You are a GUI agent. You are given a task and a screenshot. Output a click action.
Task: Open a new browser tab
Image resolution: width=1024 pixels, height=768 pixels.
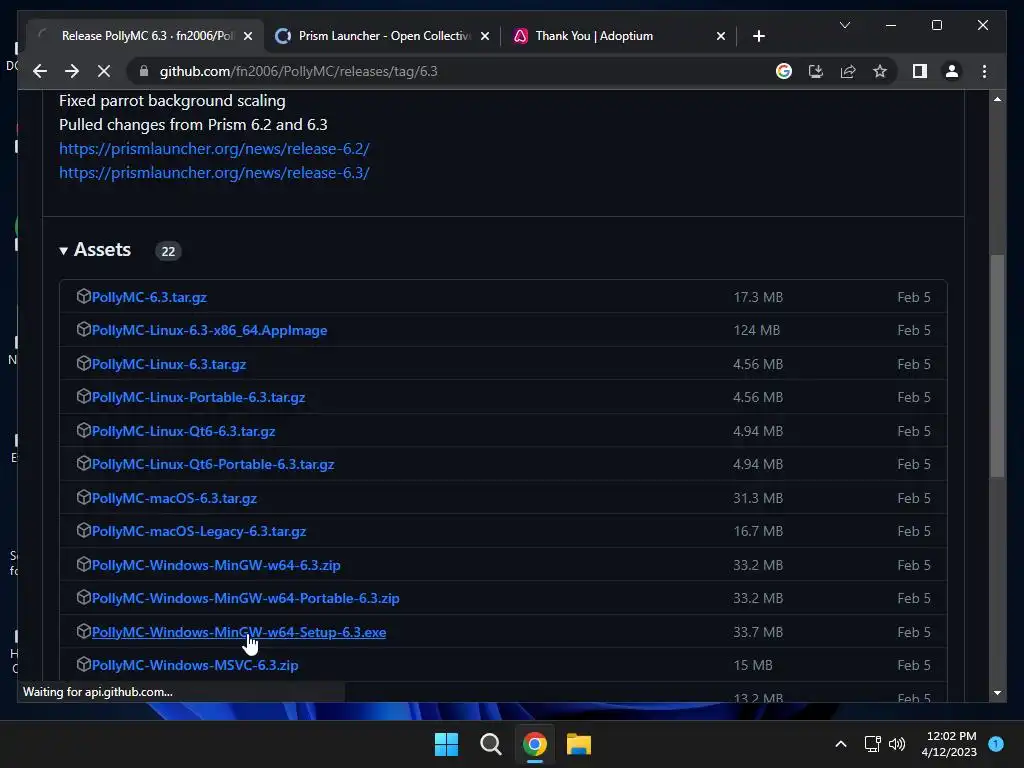point(758,36)
